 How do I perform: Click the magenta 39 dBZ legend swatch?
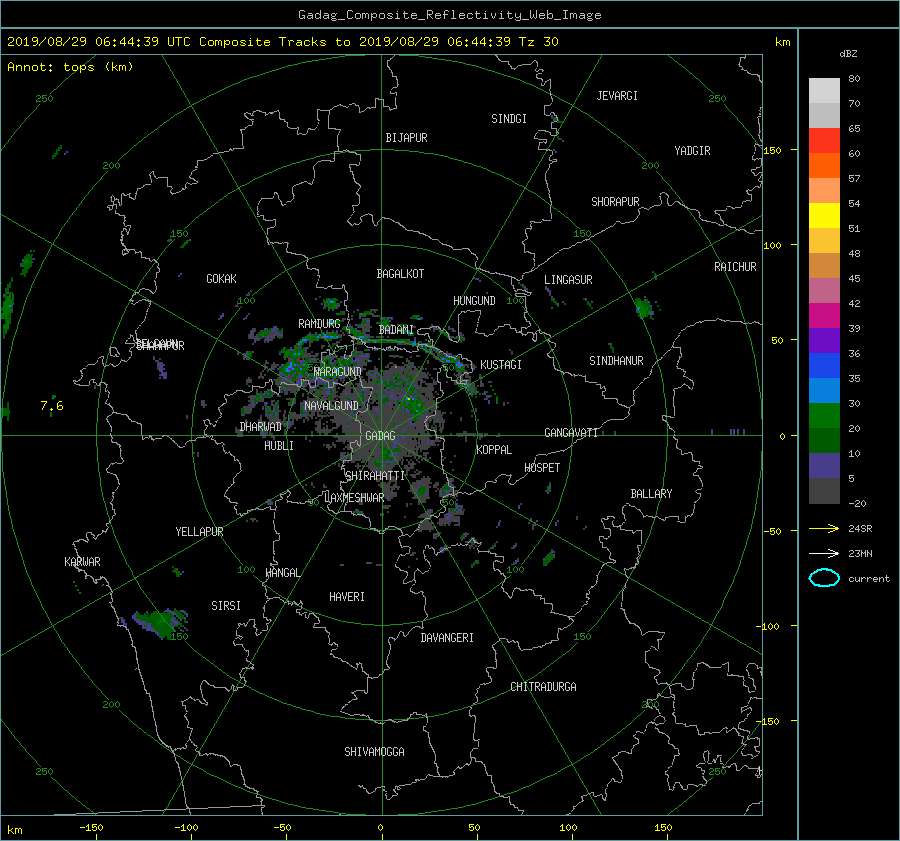824,315
